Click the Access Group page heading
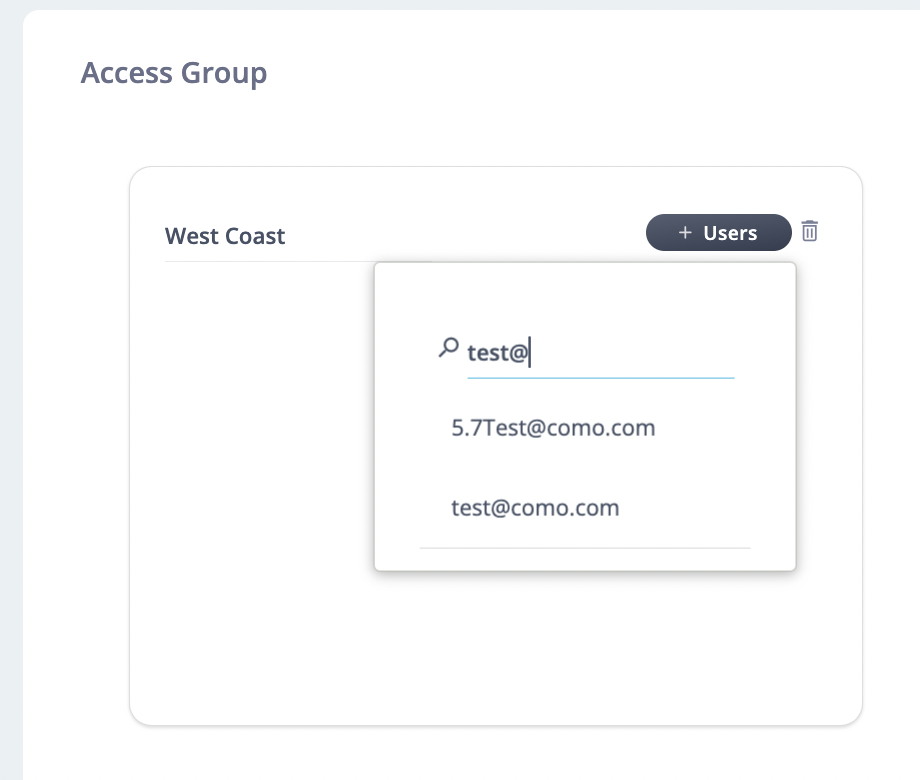Viewport: 920px width, 780px height. point(174,73)
